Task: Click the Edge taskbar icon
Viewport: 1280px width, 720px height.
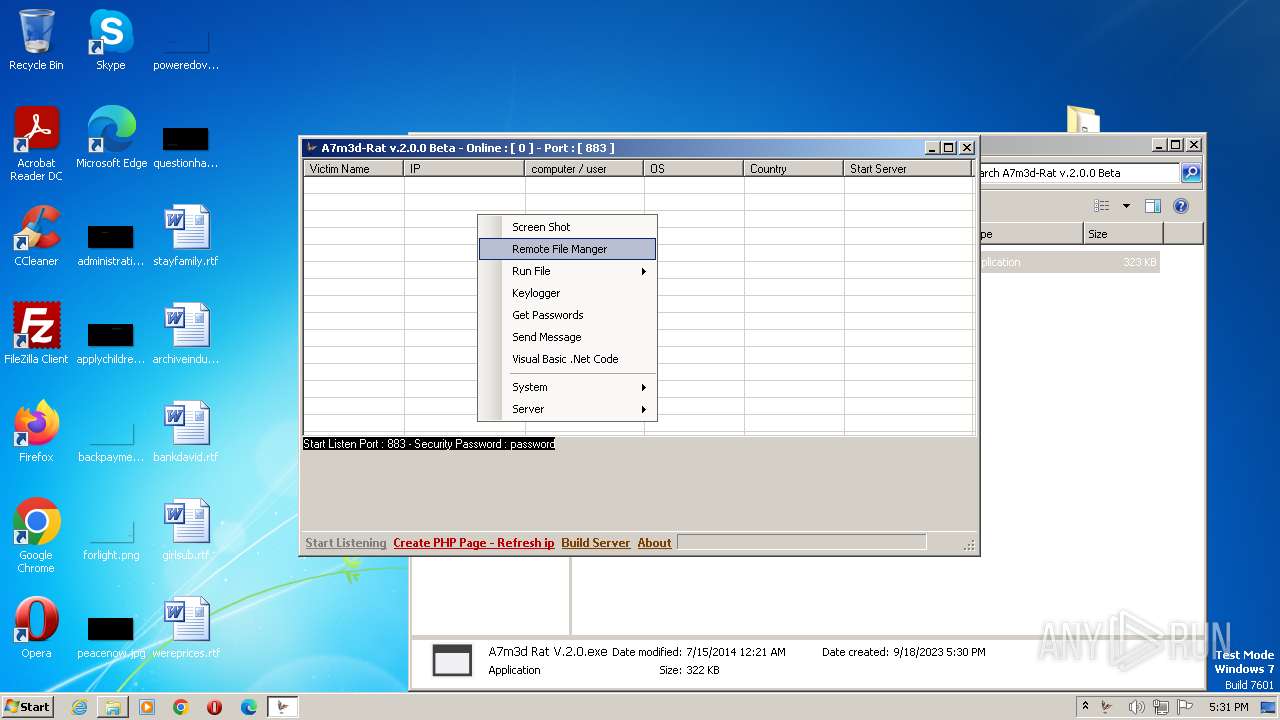Action: [249, 707]
